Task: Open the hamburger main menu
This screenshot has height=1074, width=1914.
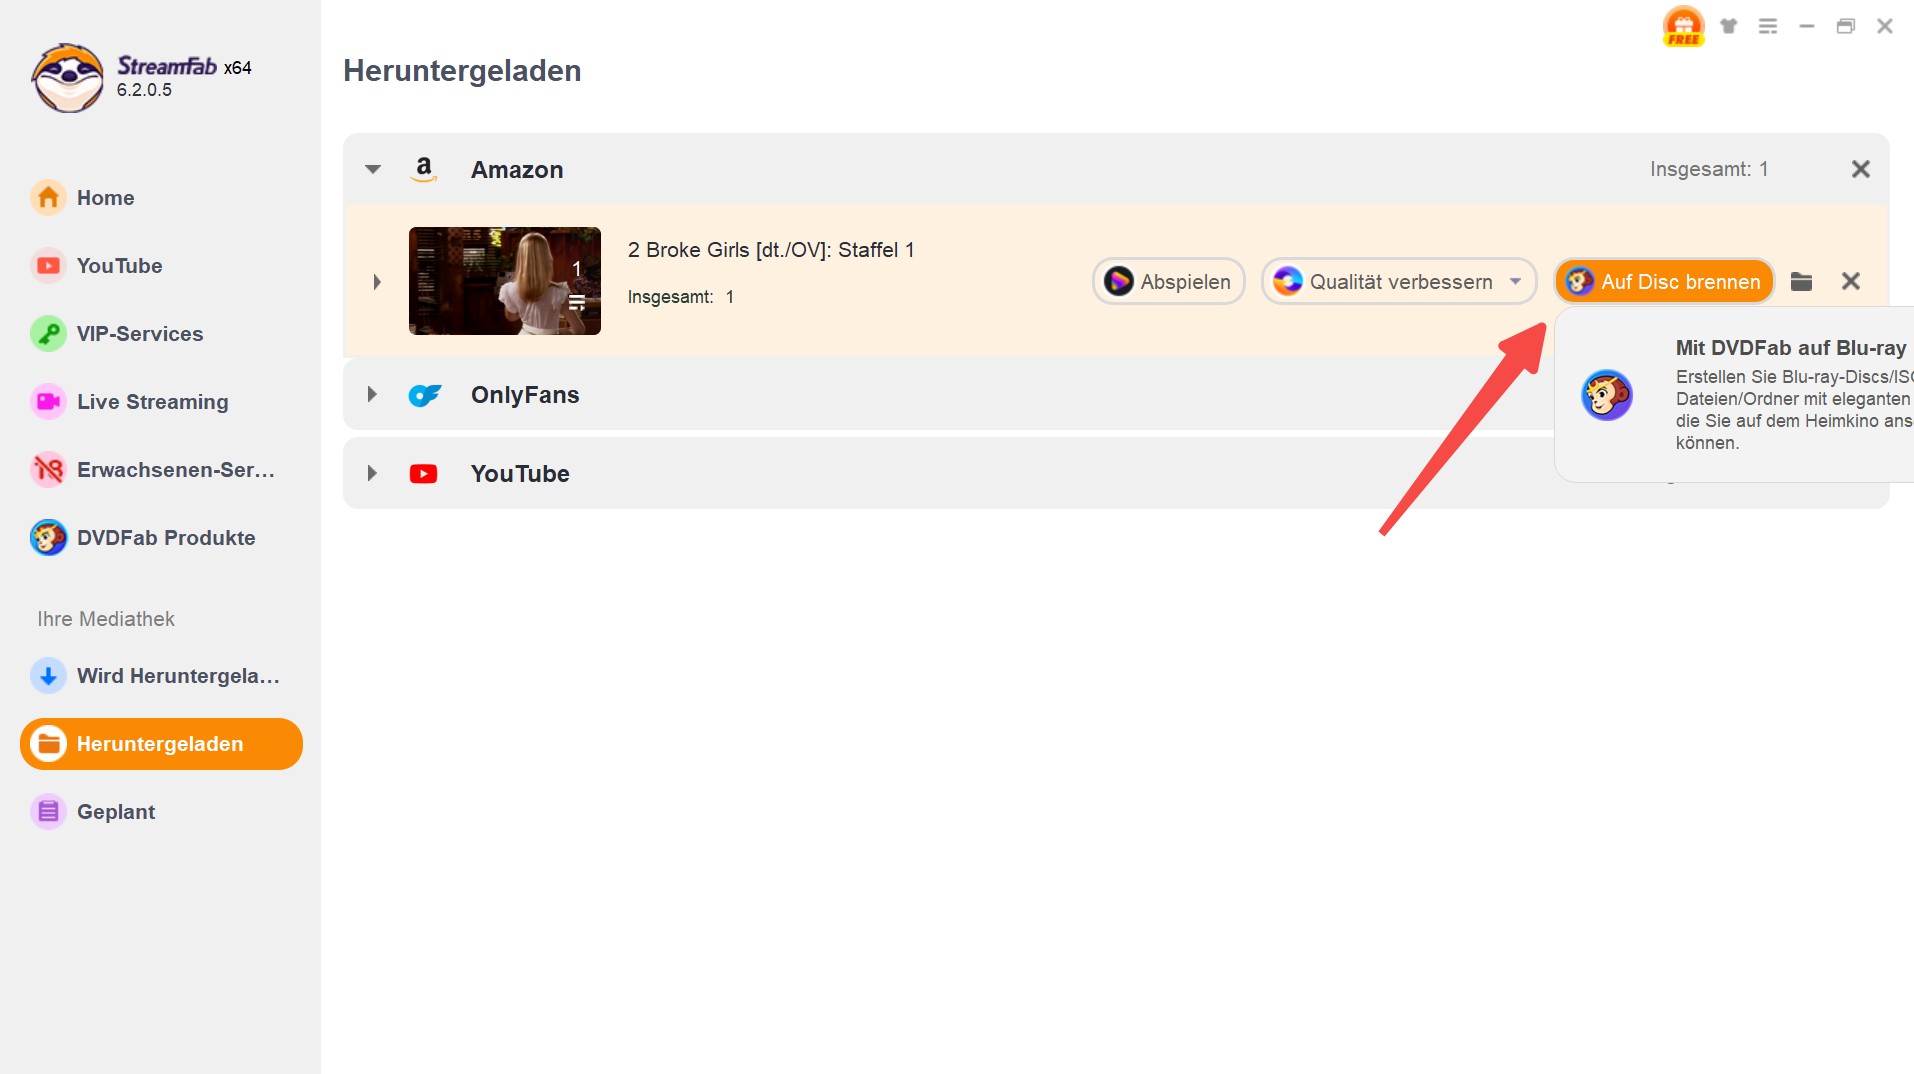Action: pyautogui.click(x=1768, y=26)
